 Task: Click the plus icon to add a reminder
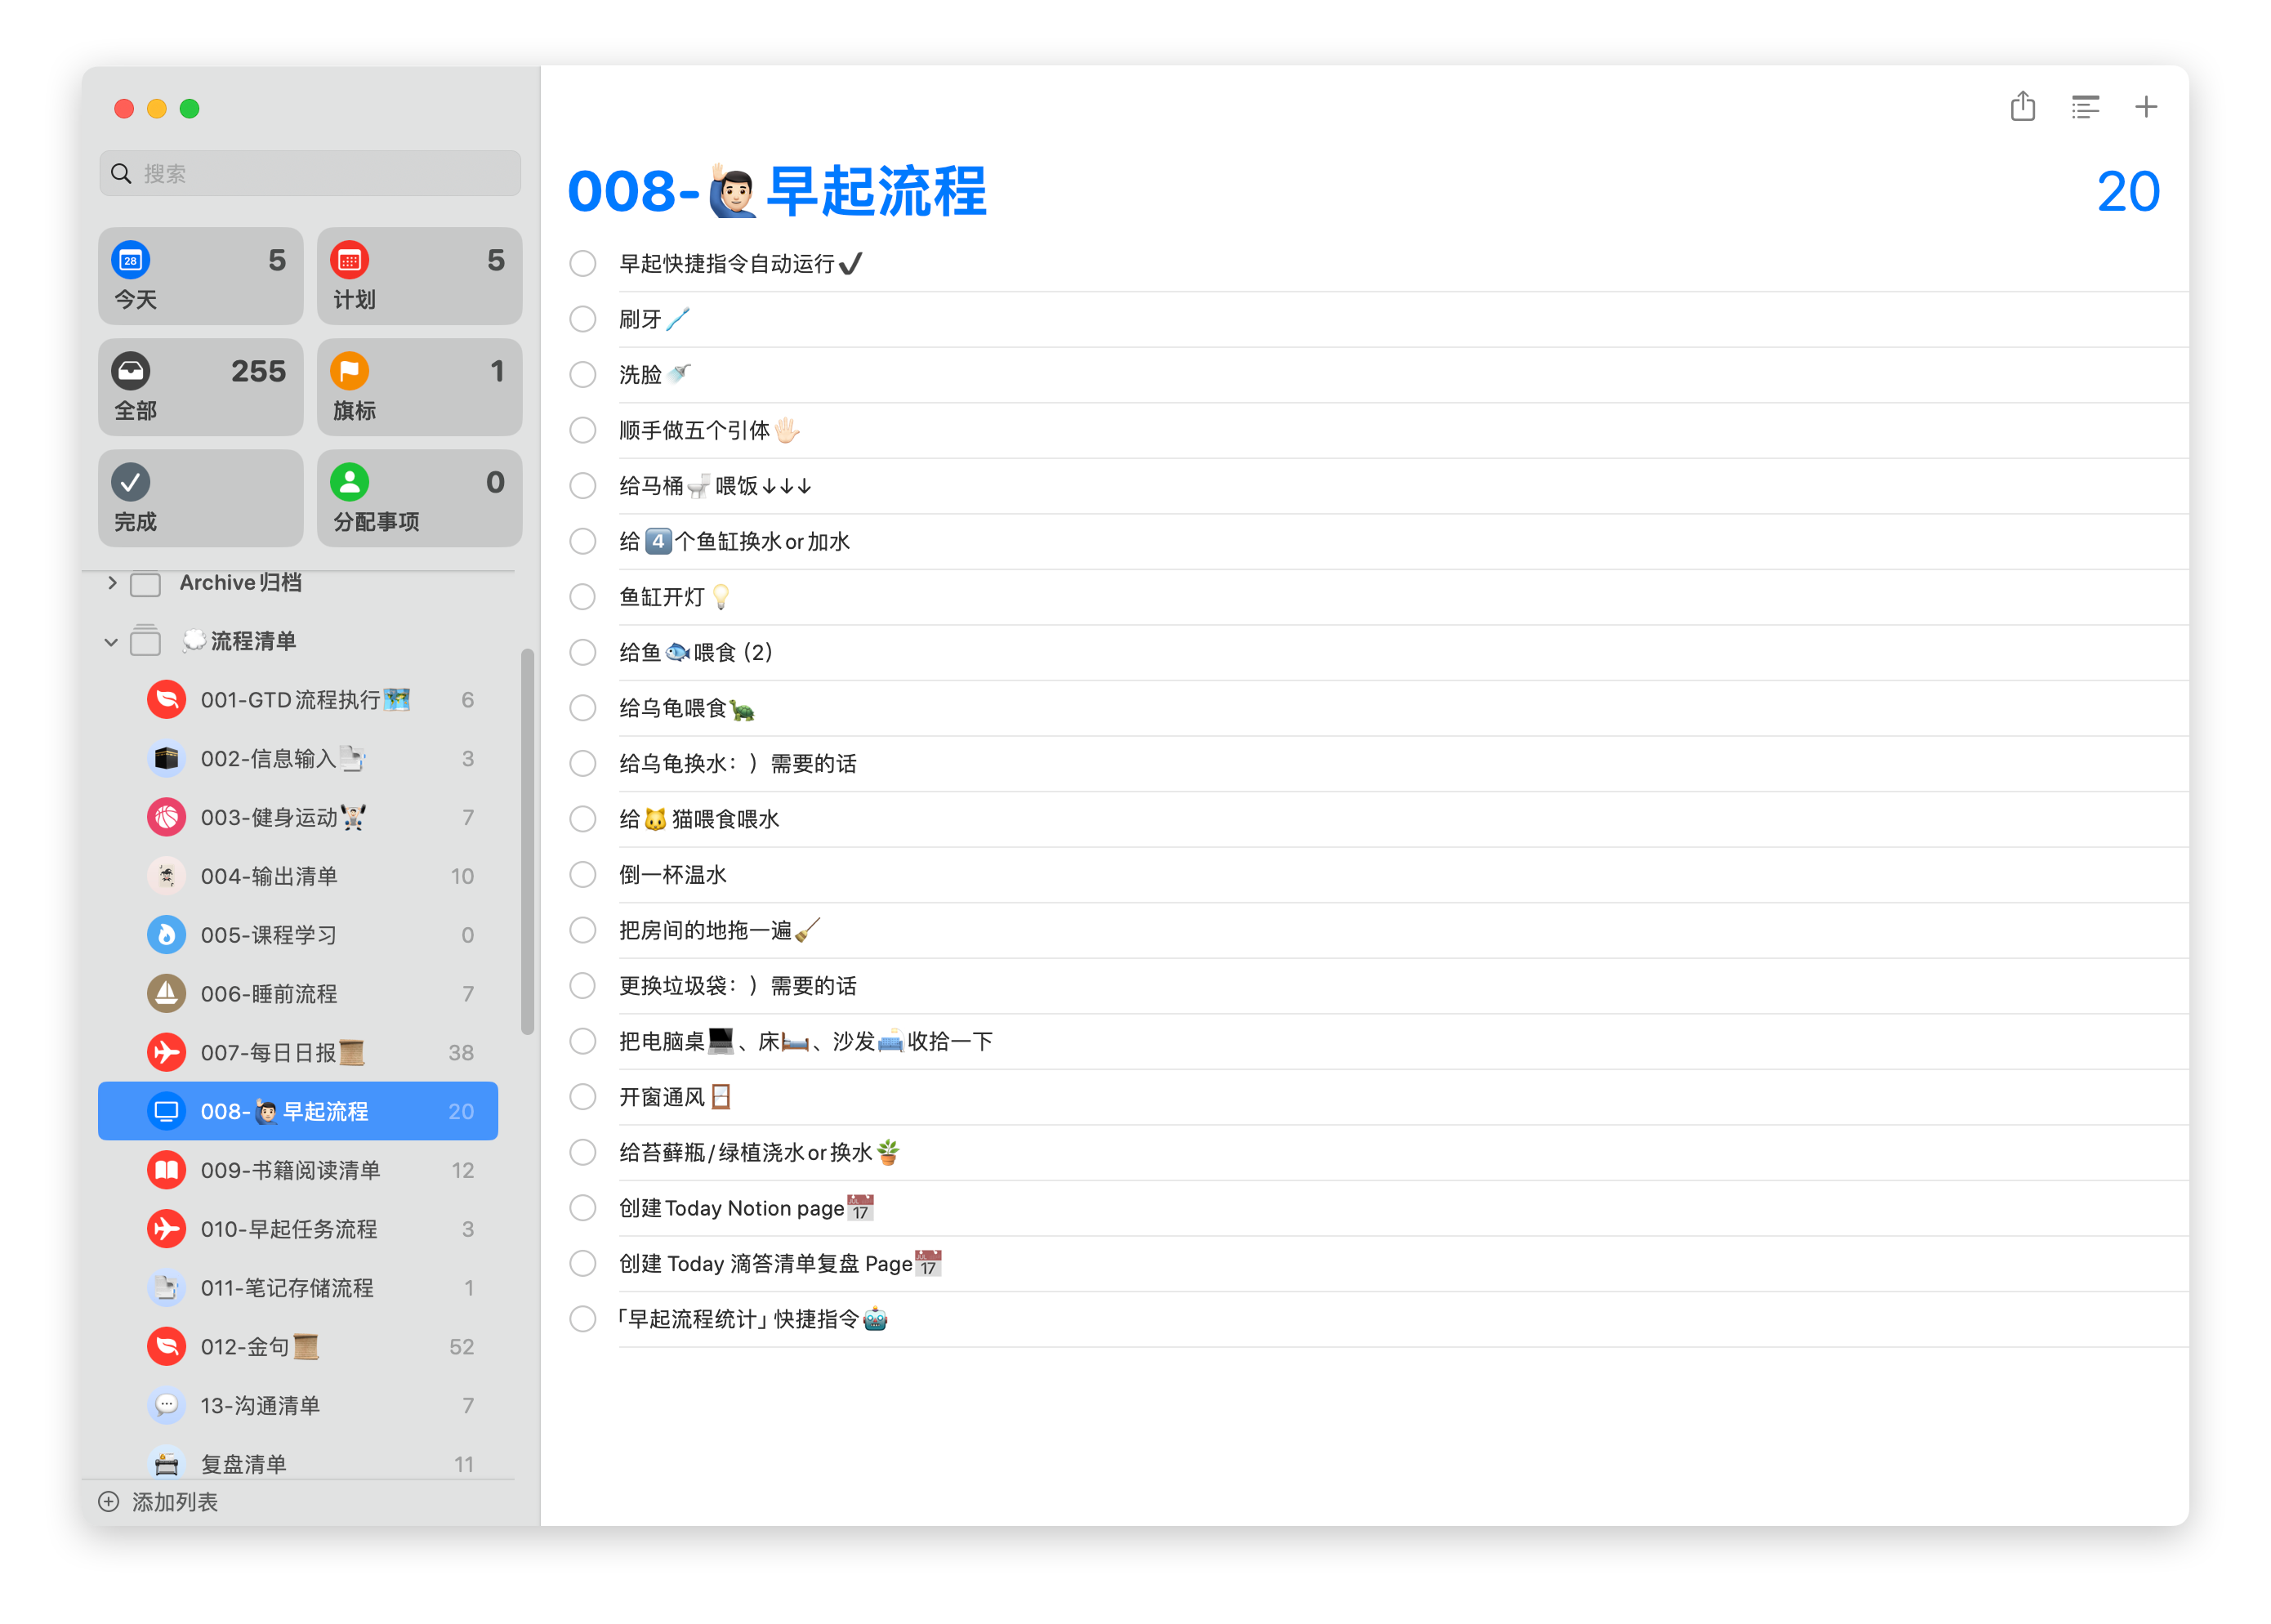click(x=2146, y=107)
